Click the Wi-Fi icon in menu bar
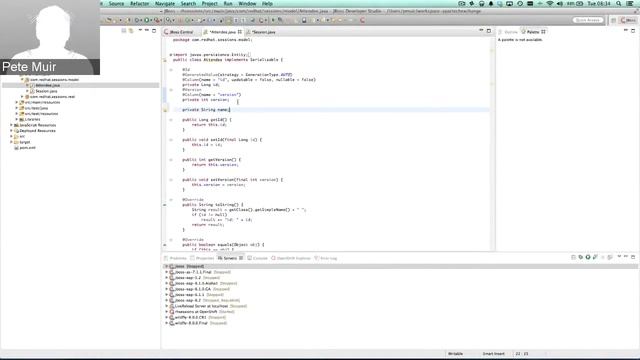 550,3
